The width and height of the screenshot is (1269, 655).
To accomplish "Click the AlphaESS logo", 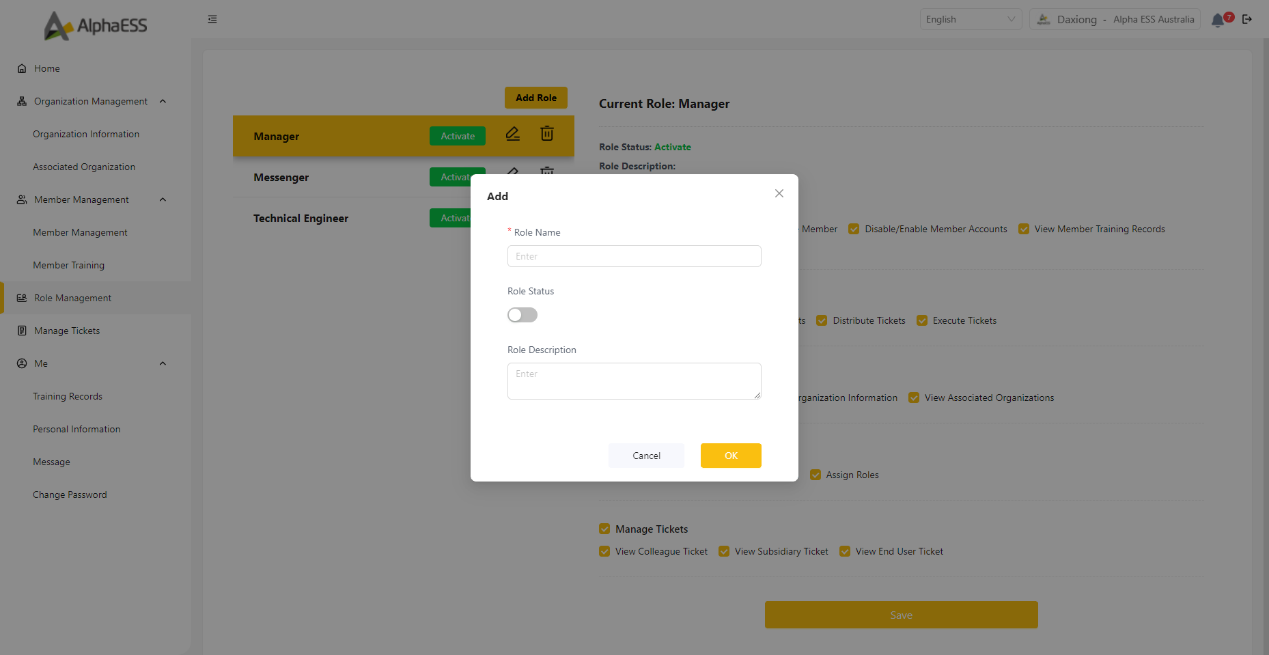I will (x=96, y=25).
